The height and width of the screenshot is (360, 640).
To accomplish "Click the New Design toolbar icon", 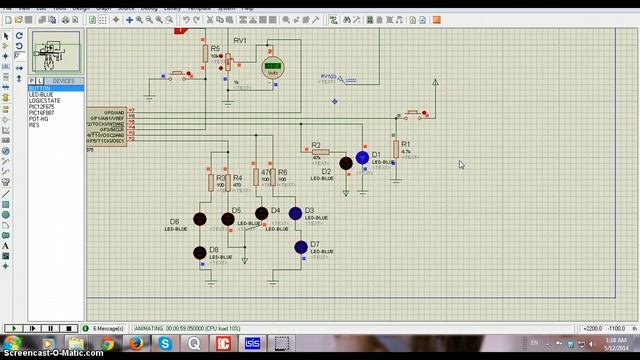I will coord(8,20).
